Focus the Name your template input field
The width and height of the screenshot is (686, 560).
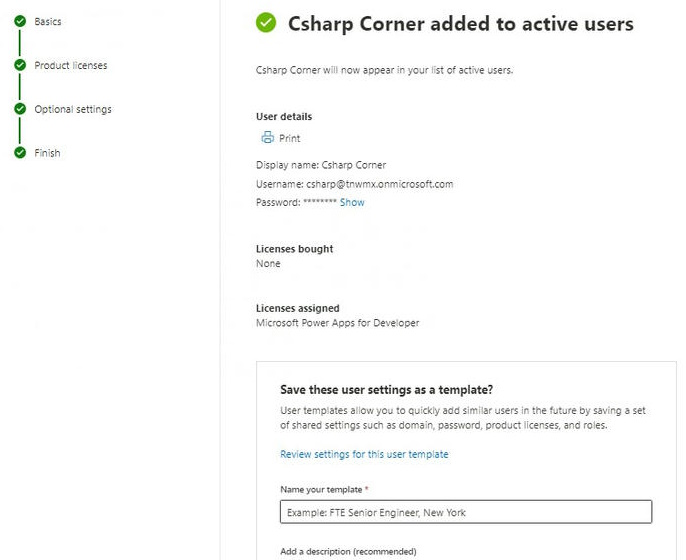466,512
